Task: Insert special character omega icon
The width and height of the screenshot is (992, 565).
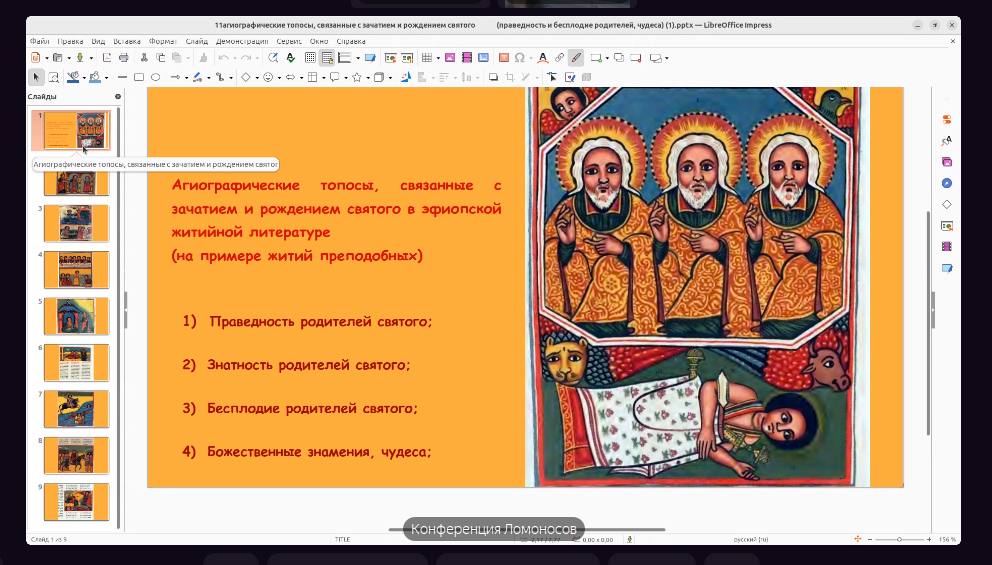Action: coord(519,58)
